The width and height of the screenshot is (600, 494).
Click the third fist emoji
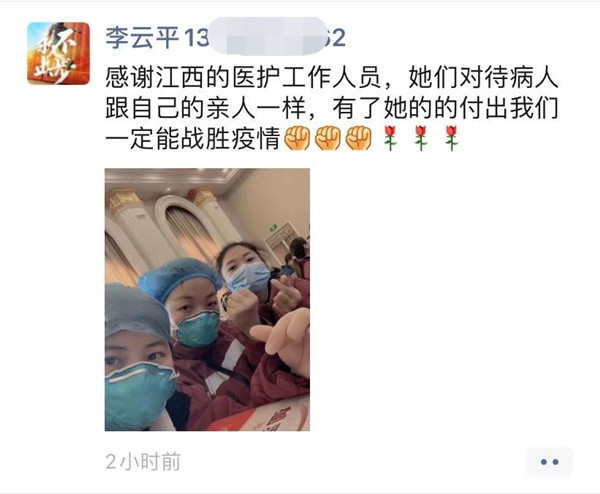(359, 138)
